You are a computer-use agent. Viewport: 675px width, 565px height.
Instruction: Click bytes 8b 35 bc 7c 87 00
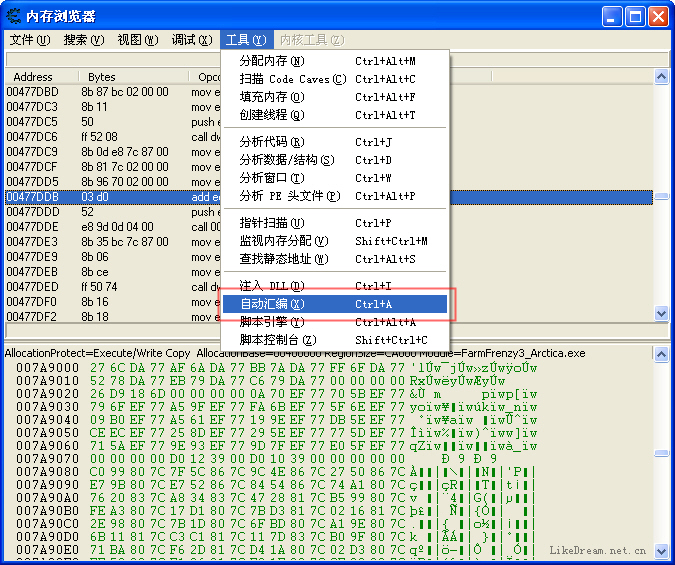point(125,242)
